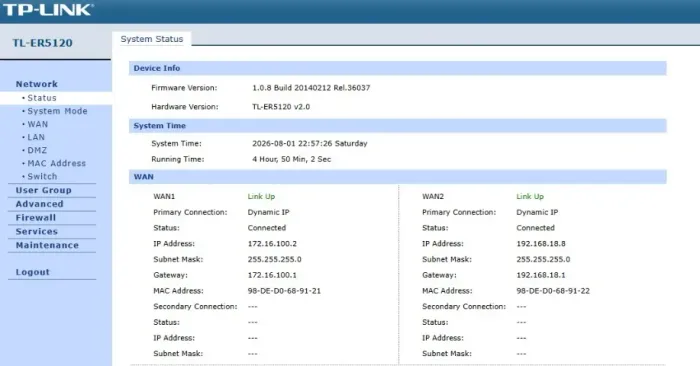Click the System Time section header
The image size is (700, 366).
click(397, 126)
